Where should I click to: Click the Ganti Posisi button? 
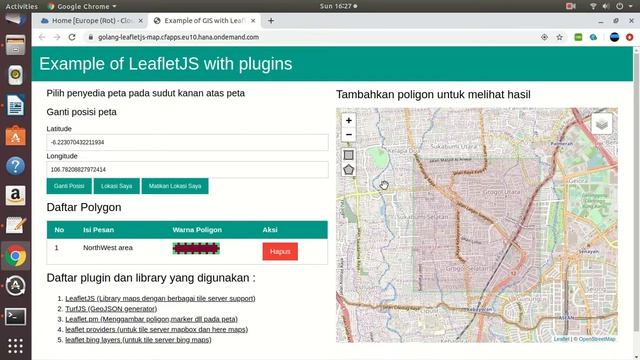[69, 186]
